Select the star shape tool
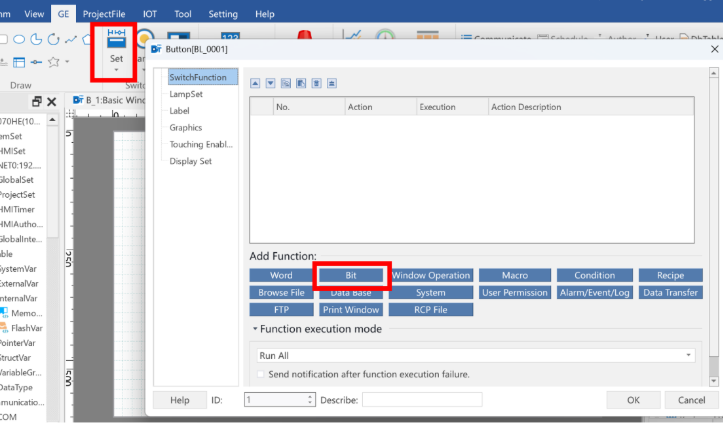Image resolution: width=723 pixels, height=423 pixels. point(53,62)
